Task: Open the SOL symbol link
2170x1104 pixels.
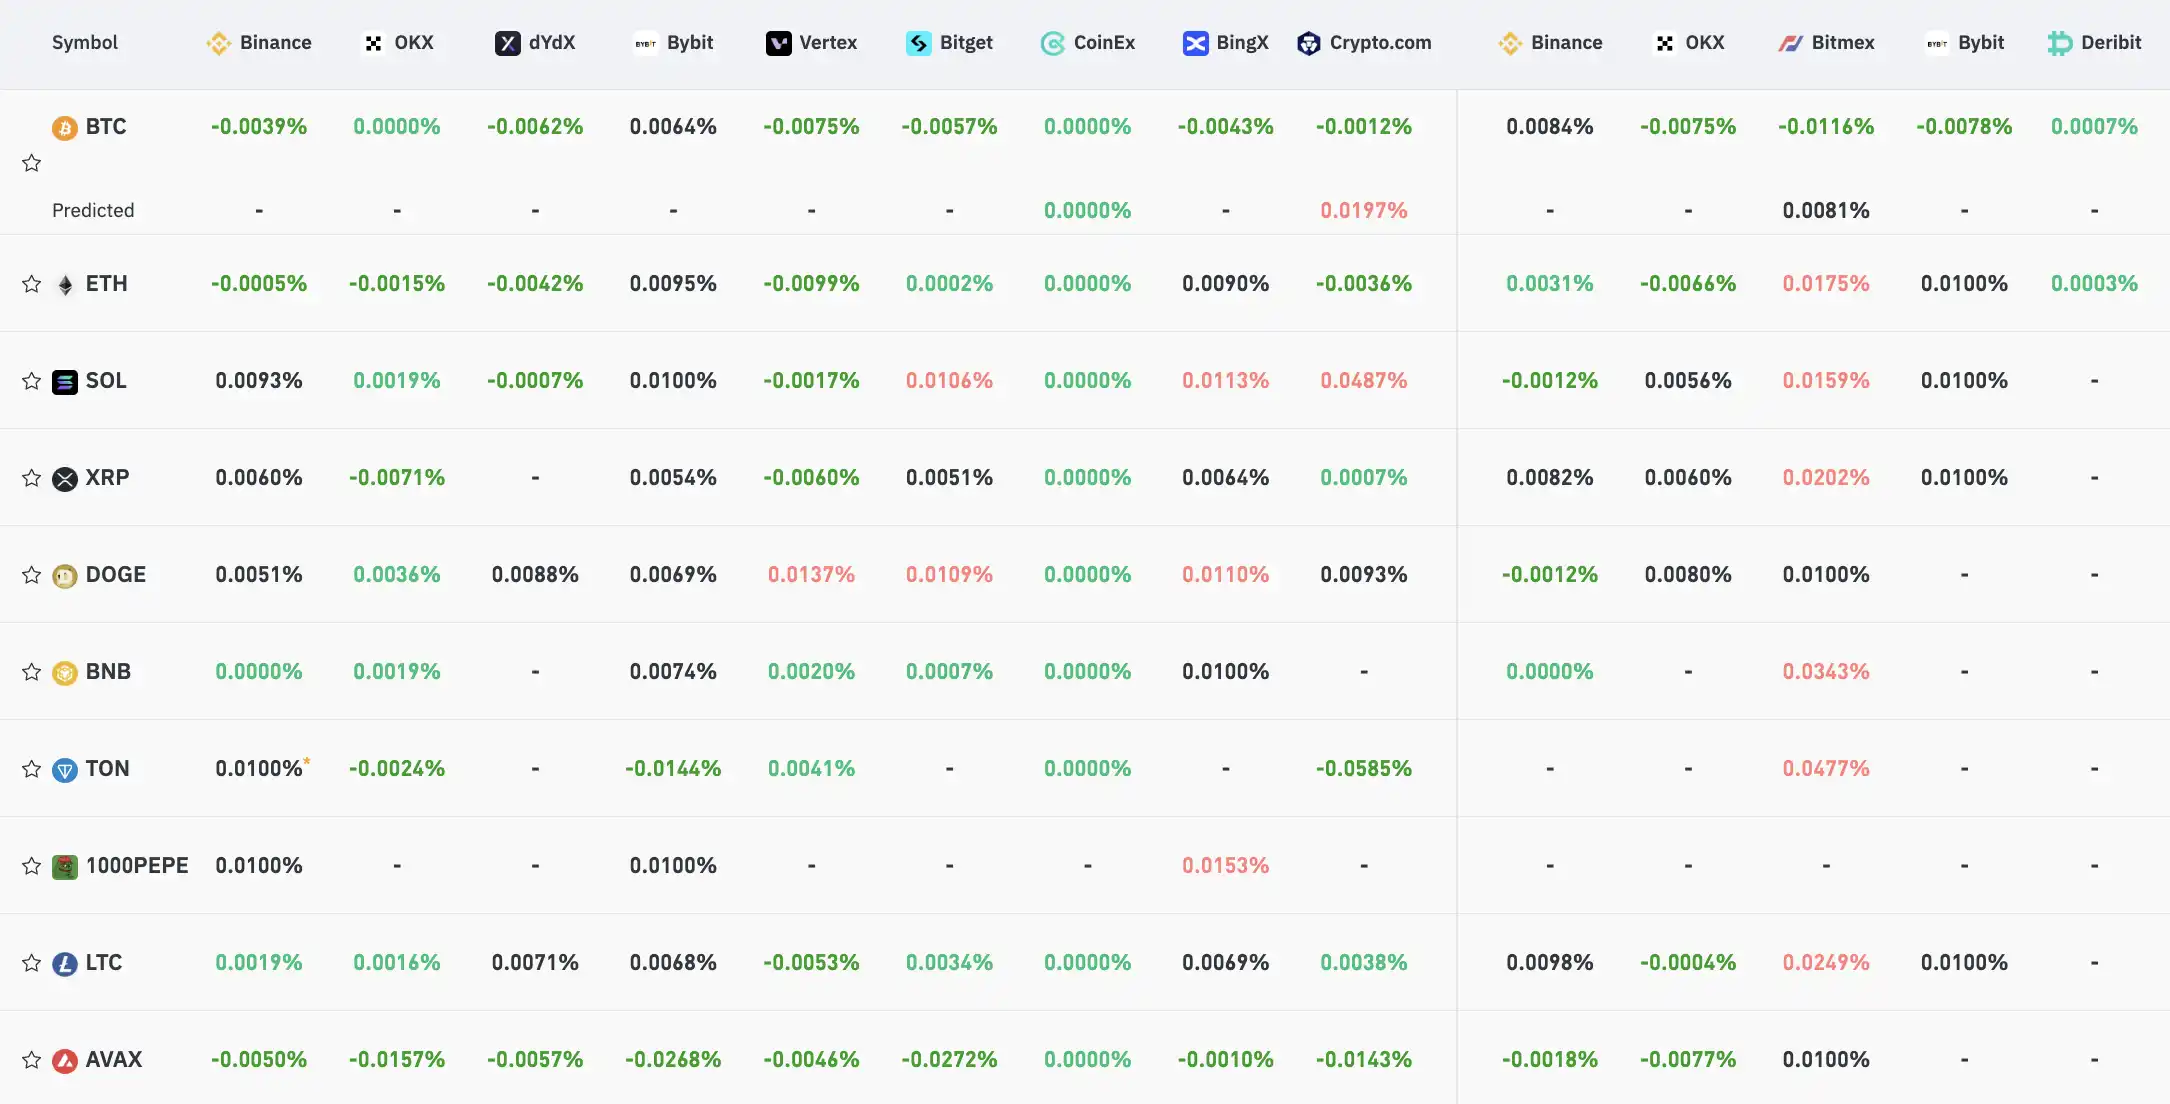Action: tap(106, 381)
